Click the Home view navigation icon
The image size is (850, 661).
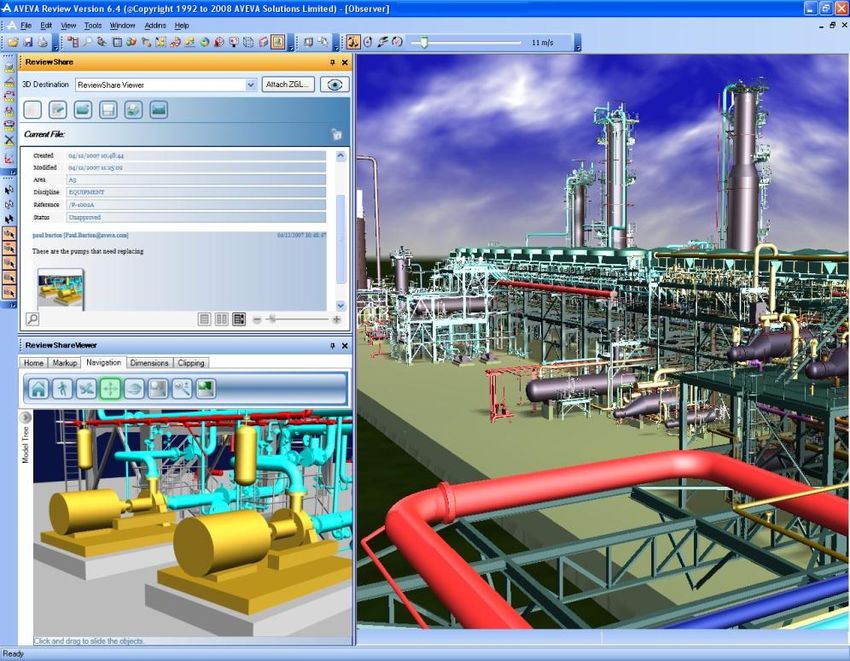click(38, 388)
